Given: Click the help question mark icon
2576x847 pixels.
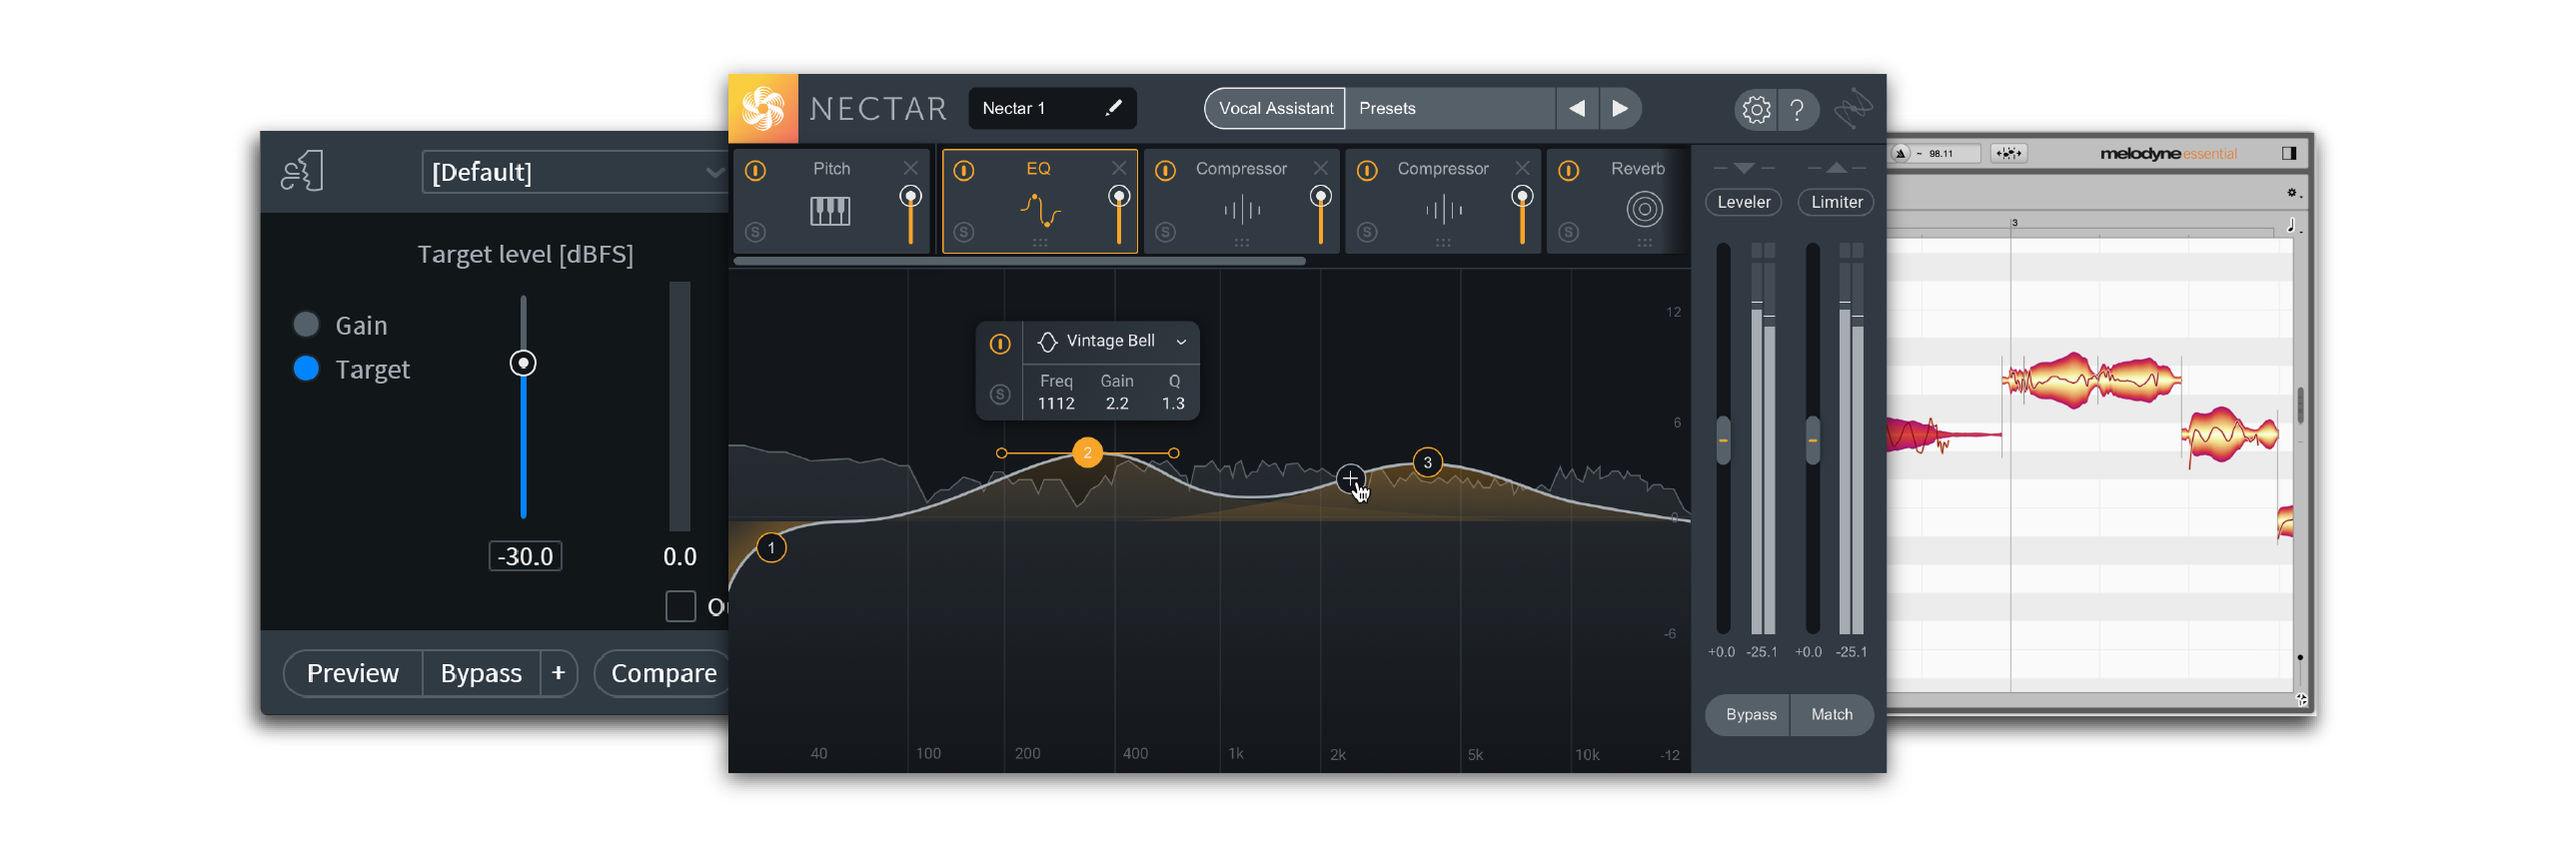Looking at the screenshot, I should coord(1797,109).
